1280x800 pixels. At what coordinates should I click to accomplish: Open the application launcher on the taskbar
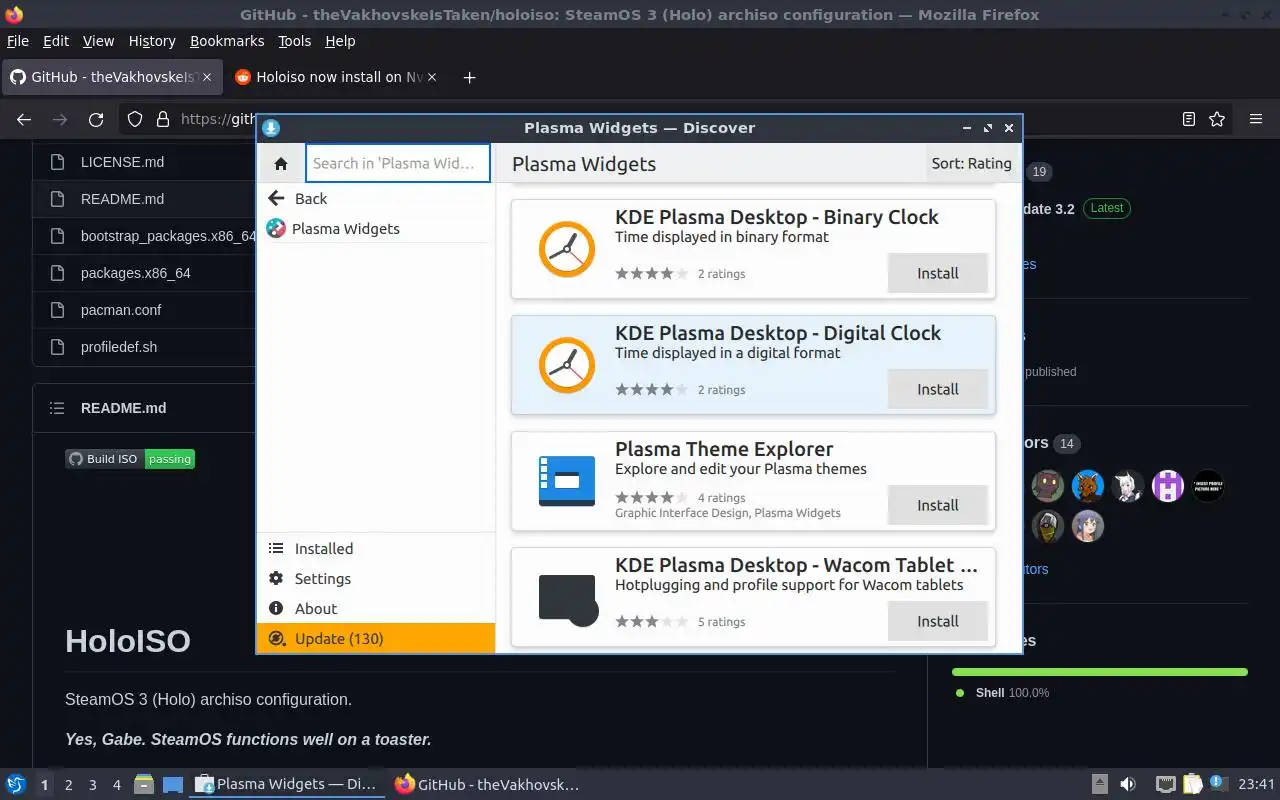pos(15,784)
